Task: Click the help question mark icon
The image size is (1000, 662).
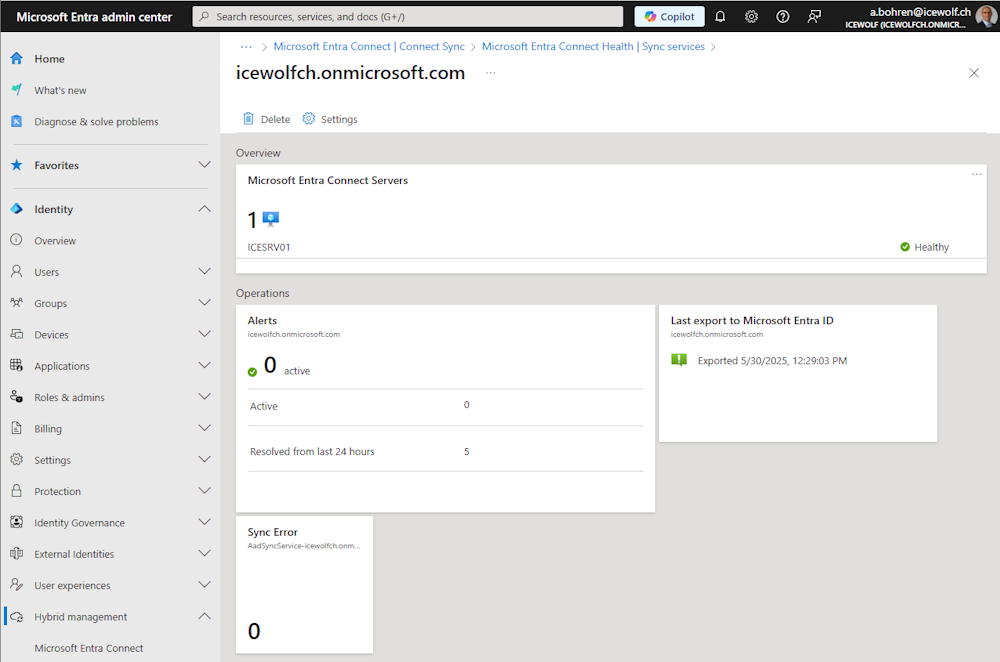Action: pos(783,17)
